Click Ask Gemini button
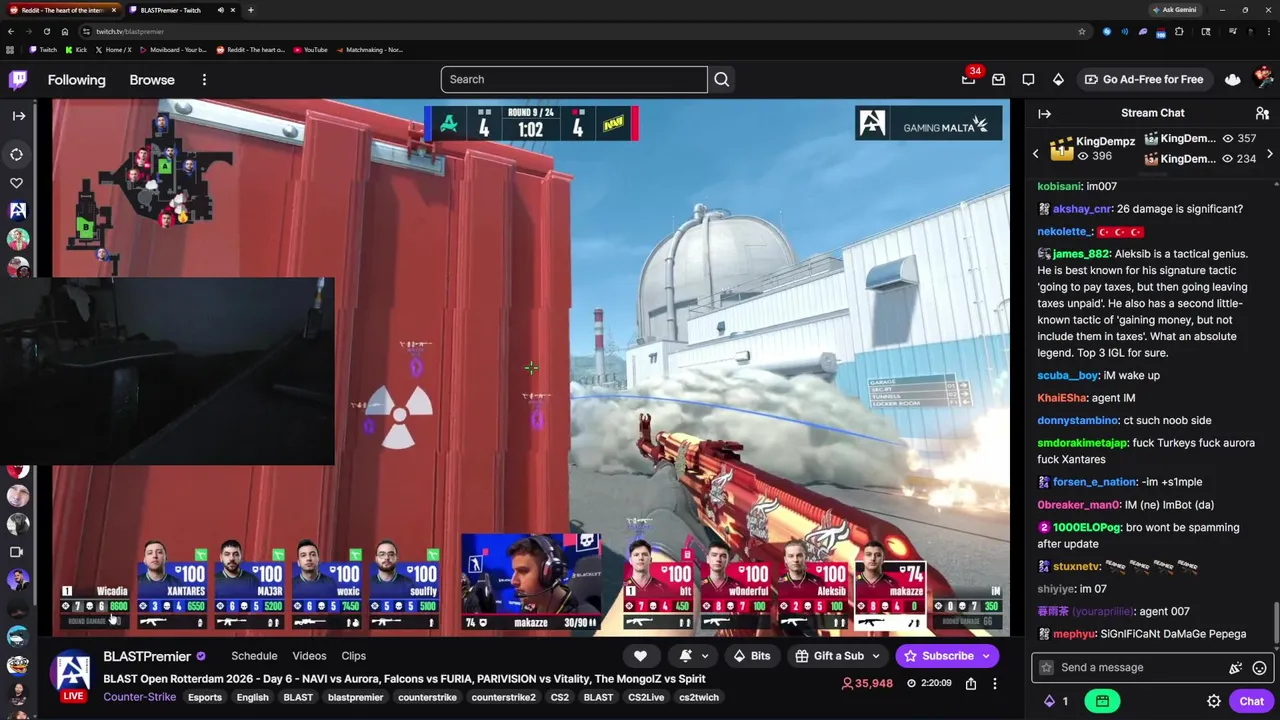 click(1174, 10)
